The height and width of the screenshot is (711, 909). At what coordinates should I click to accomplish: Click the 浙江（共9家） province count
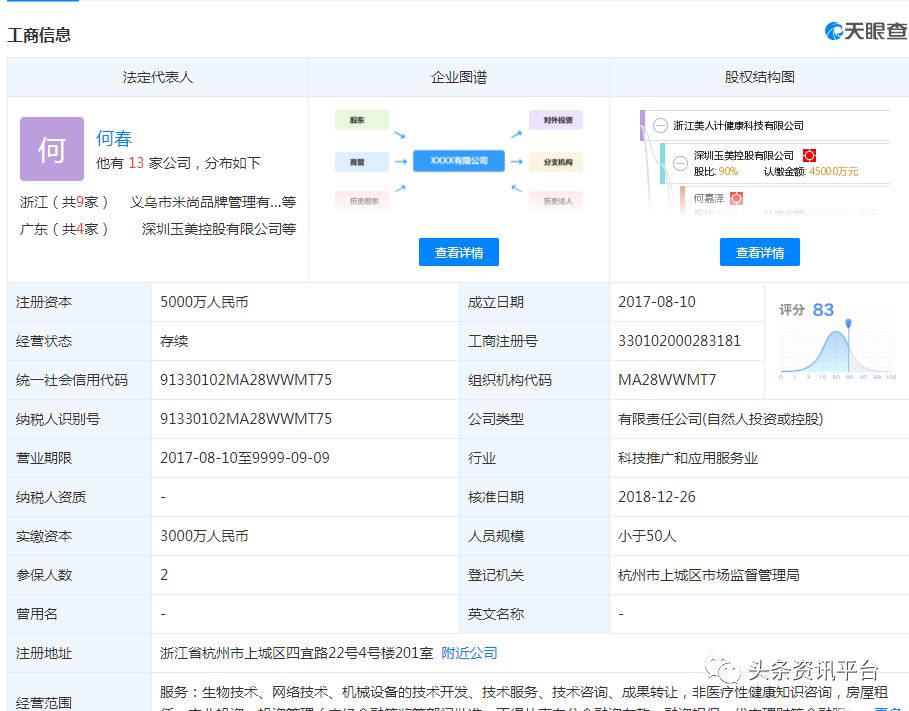click(x=64, y=202)
